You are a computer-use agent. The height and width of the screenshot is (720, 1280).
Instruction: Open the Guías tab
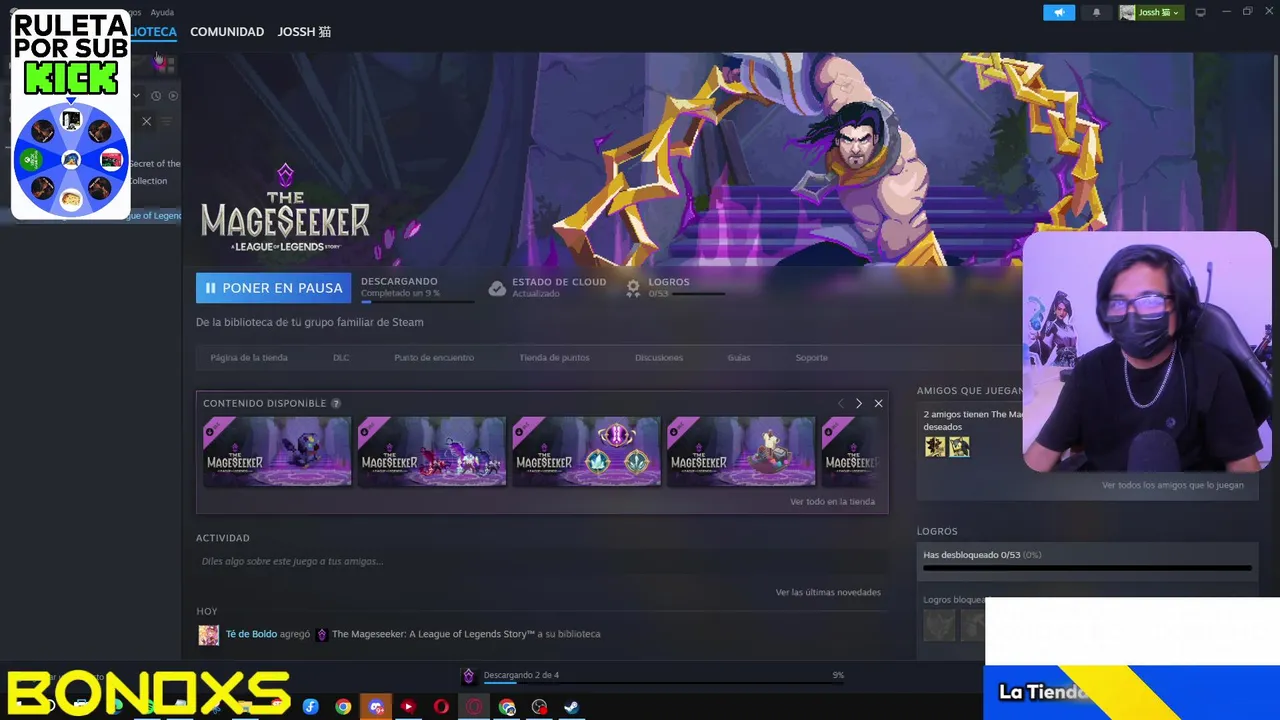[739, 357]
